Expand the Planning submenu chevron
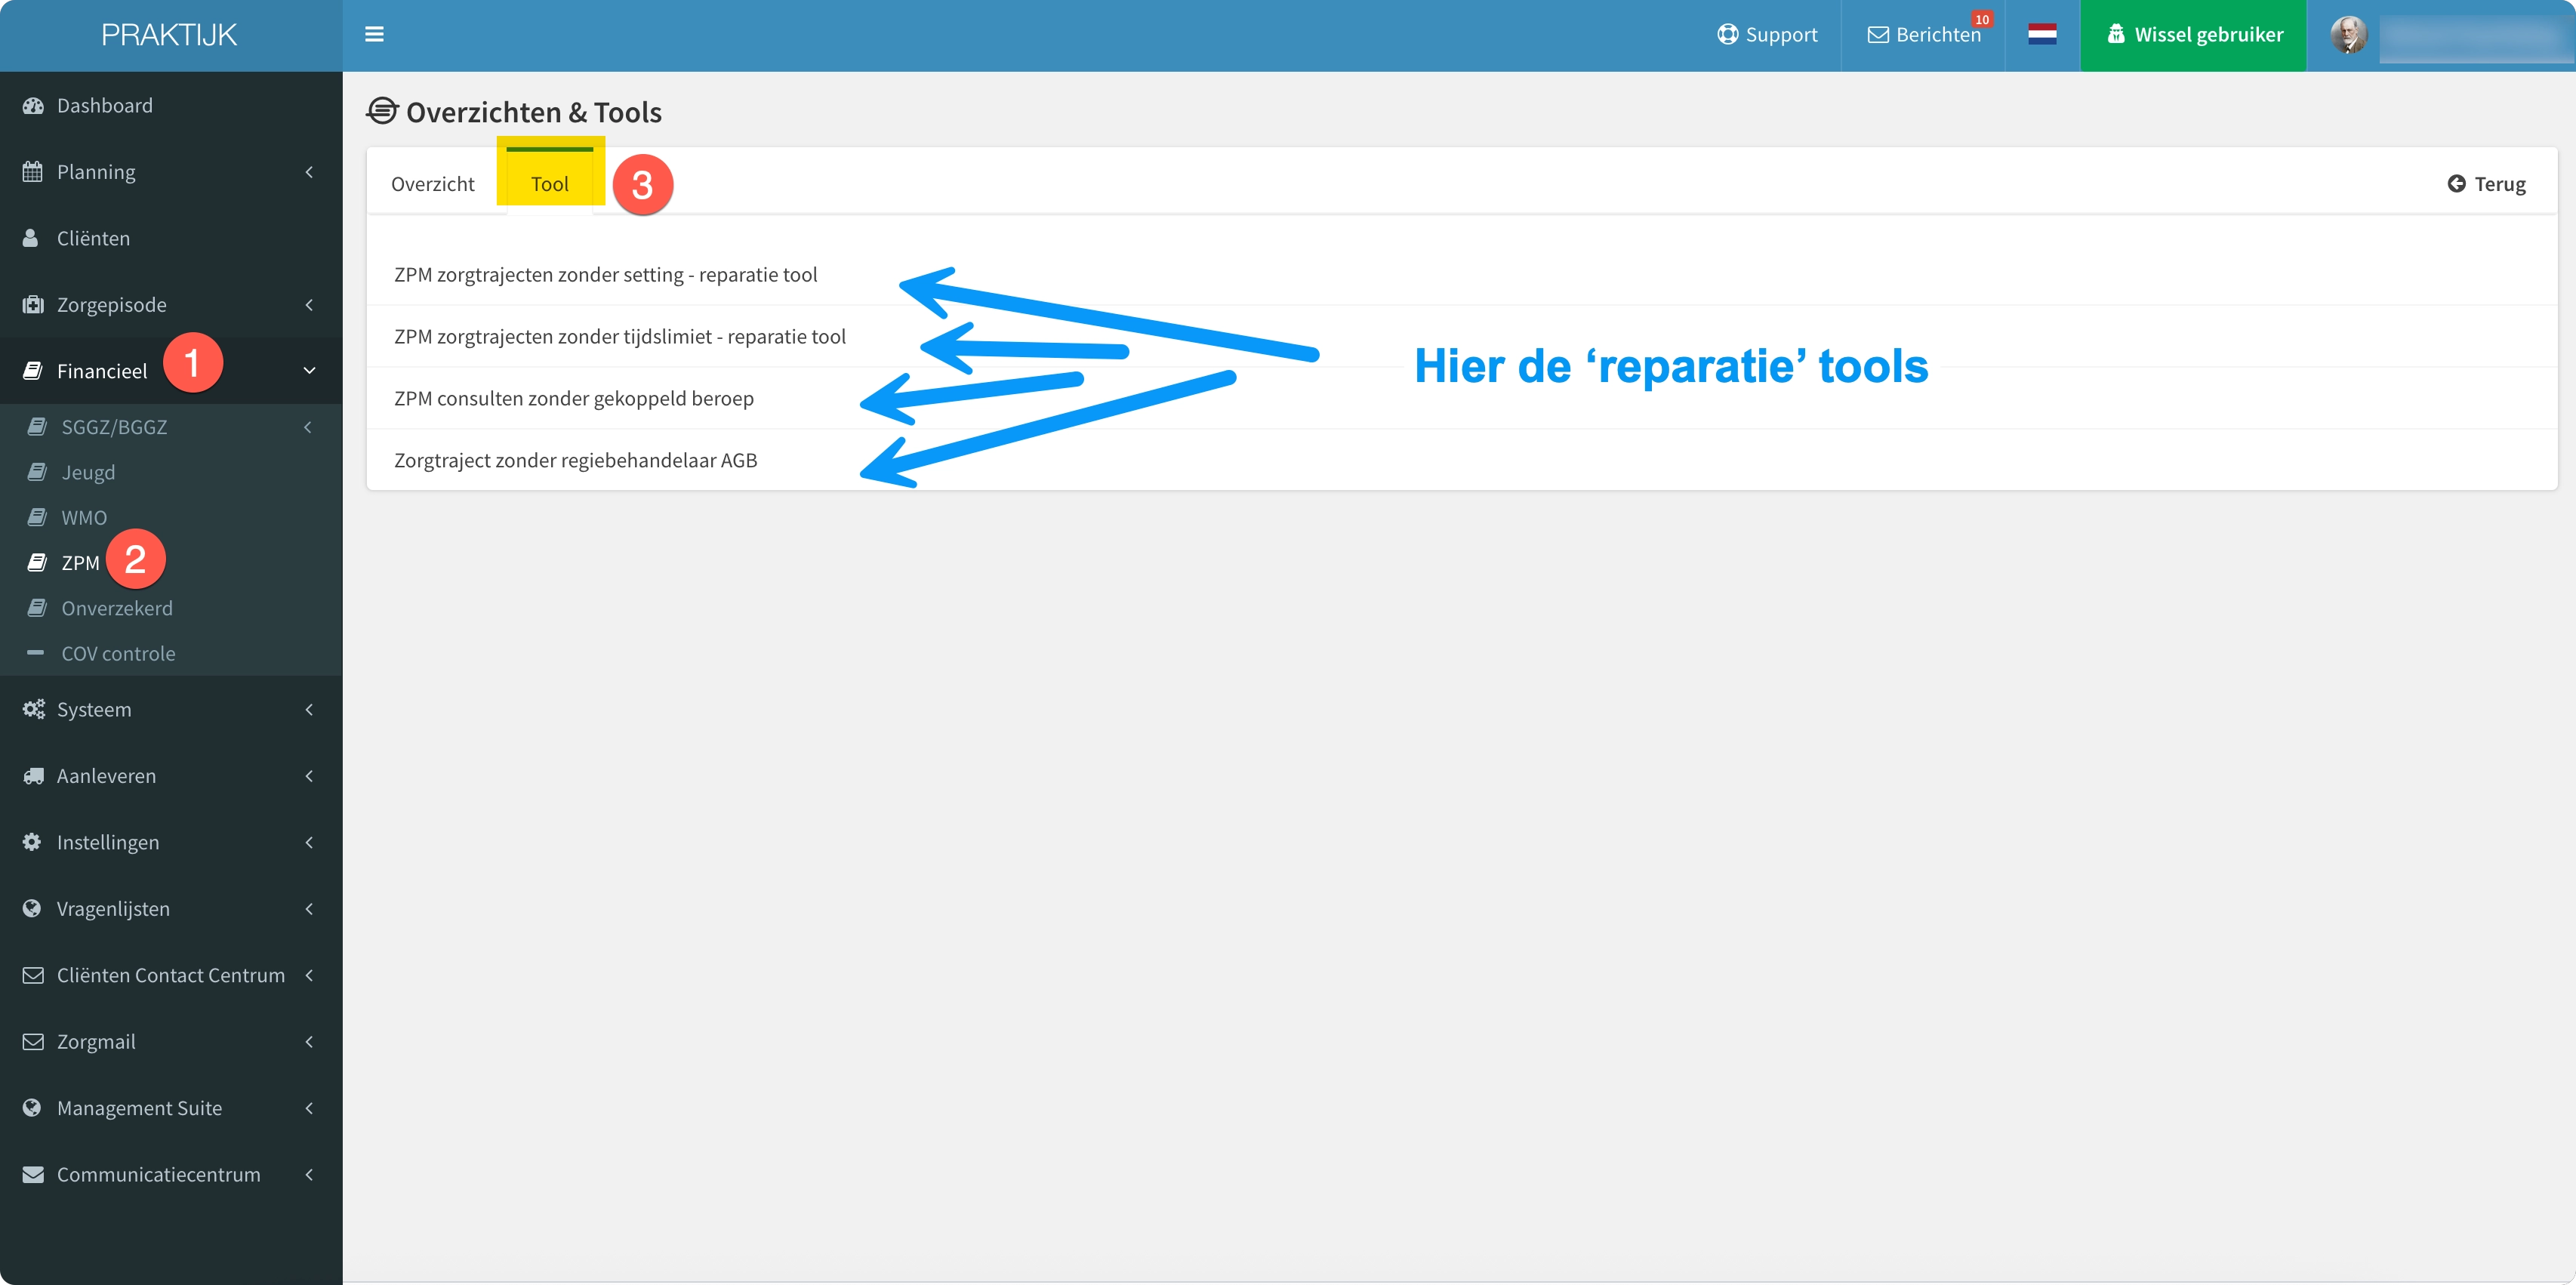Viewport: 2576px width, 1285px height. coord(309,172)
